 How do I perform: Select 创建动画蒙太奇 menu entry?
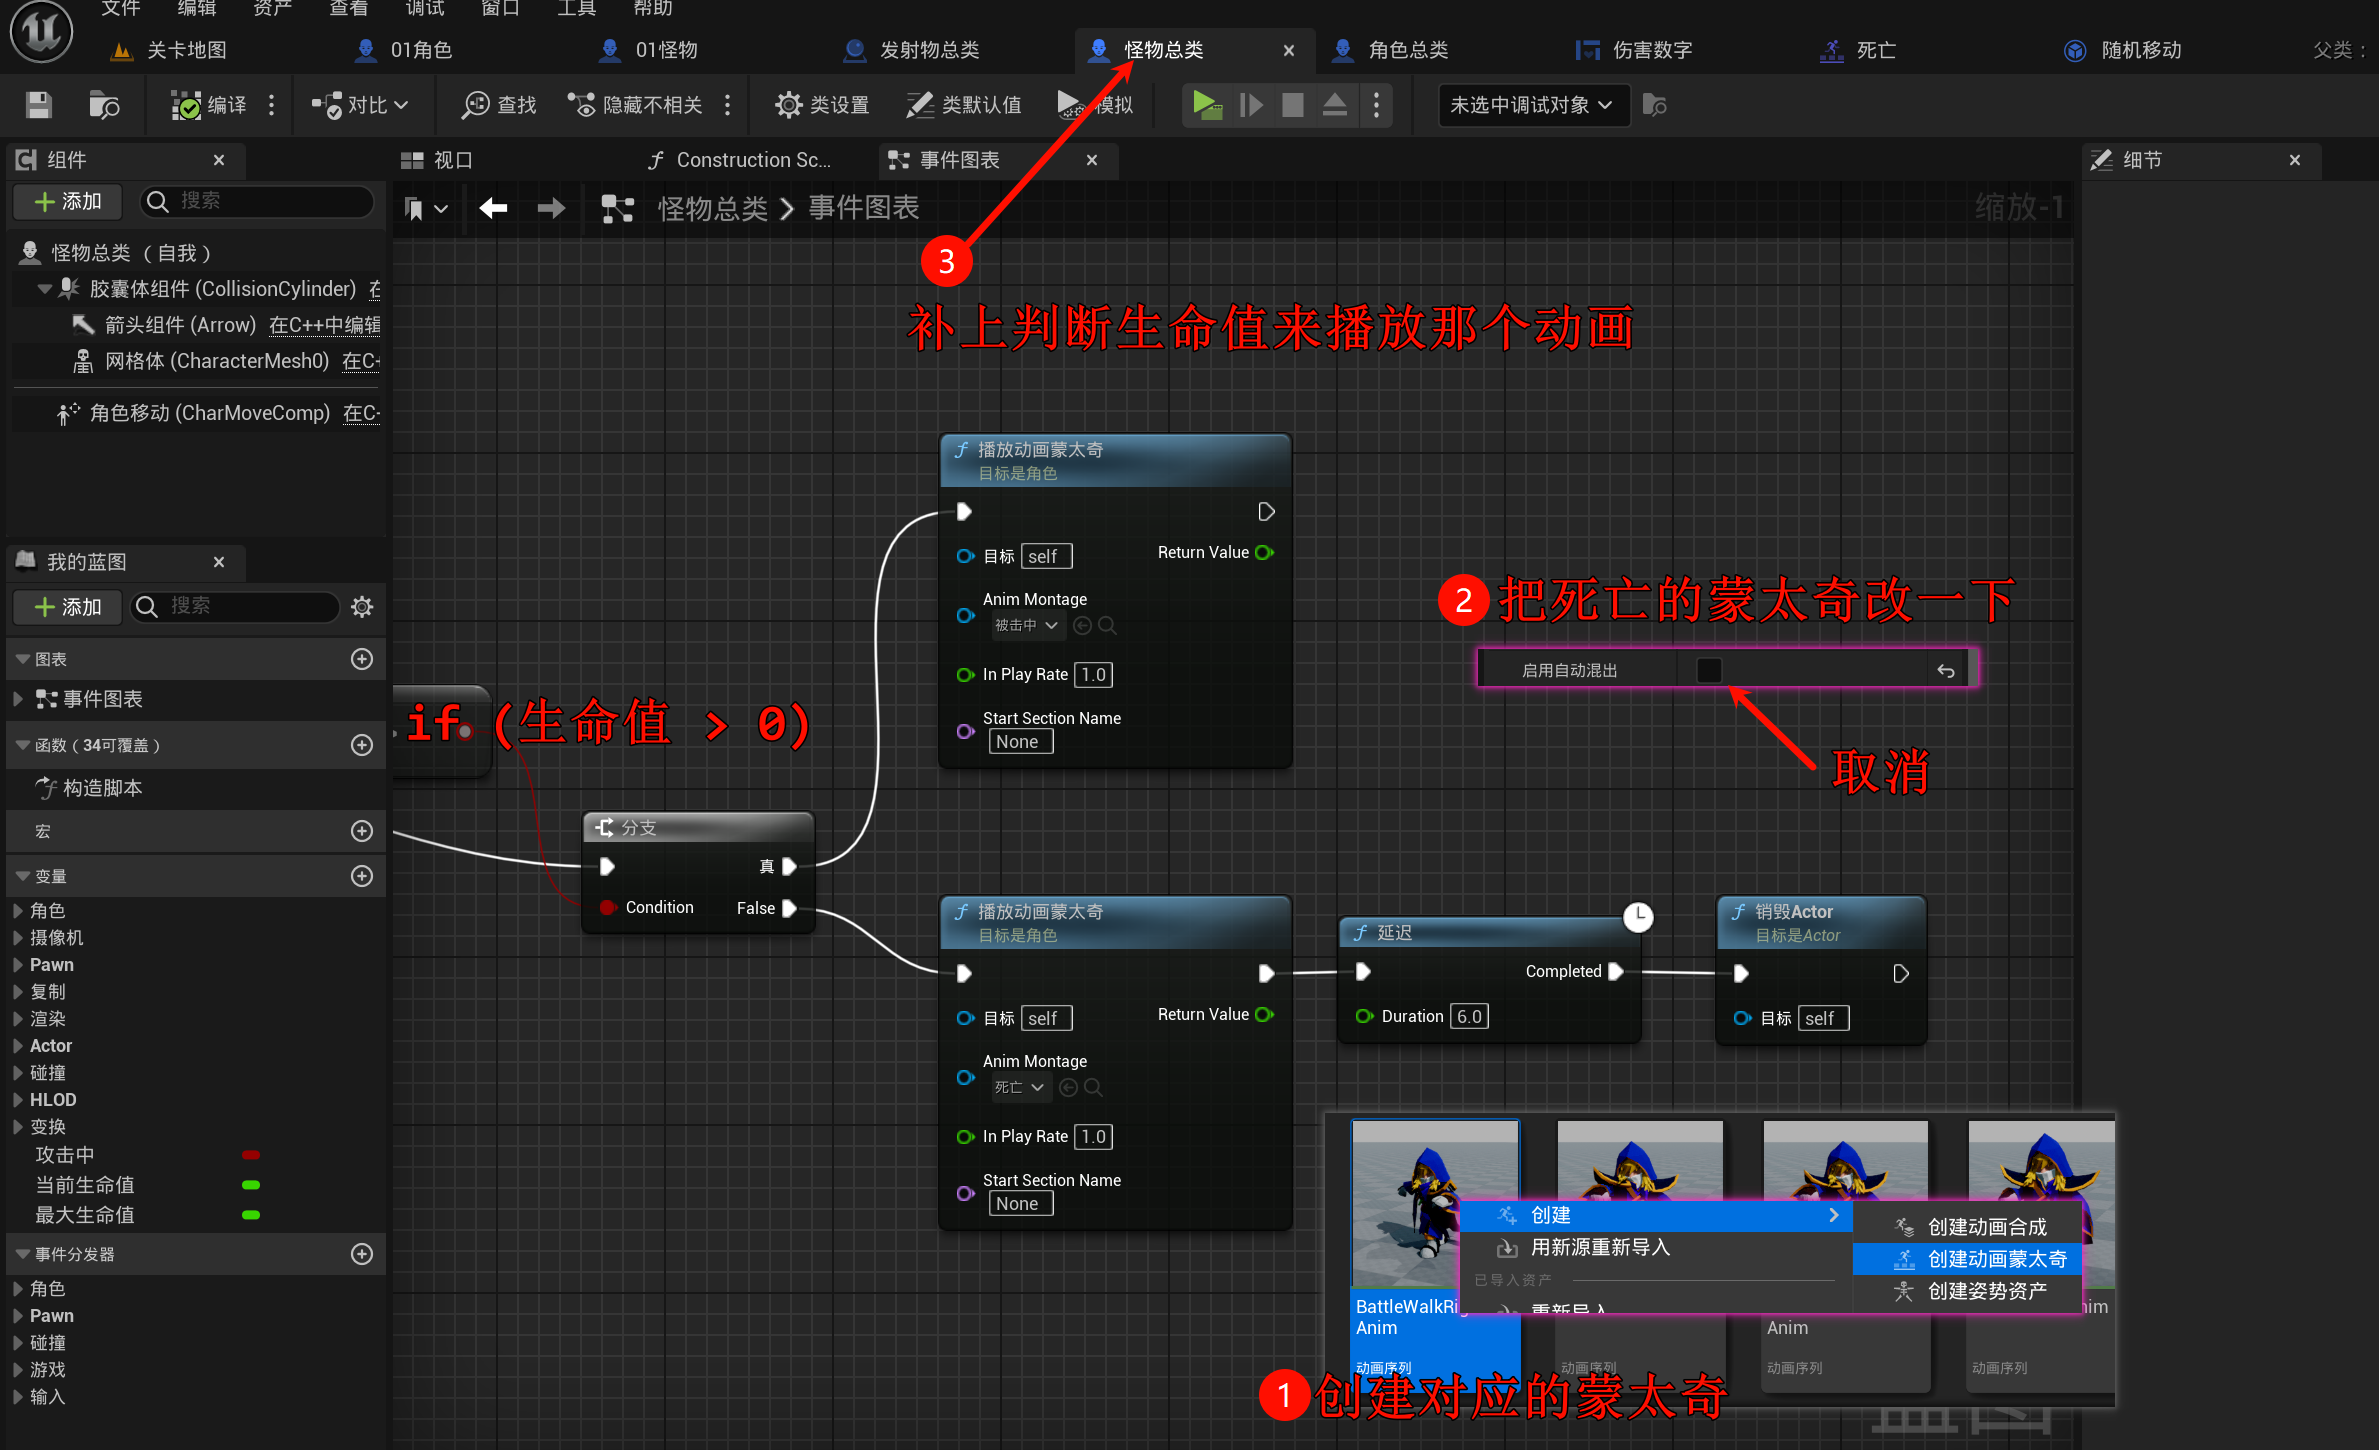point(1995,1259)
